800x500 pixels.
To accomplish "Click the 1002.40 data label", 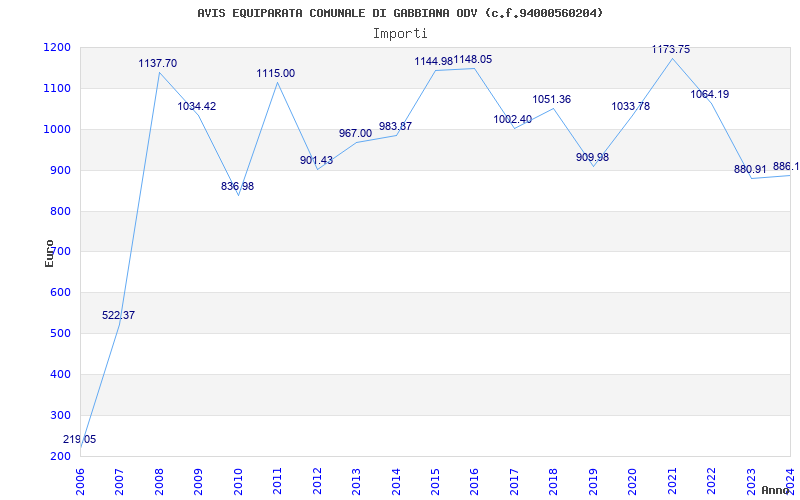I will (512, 119).
